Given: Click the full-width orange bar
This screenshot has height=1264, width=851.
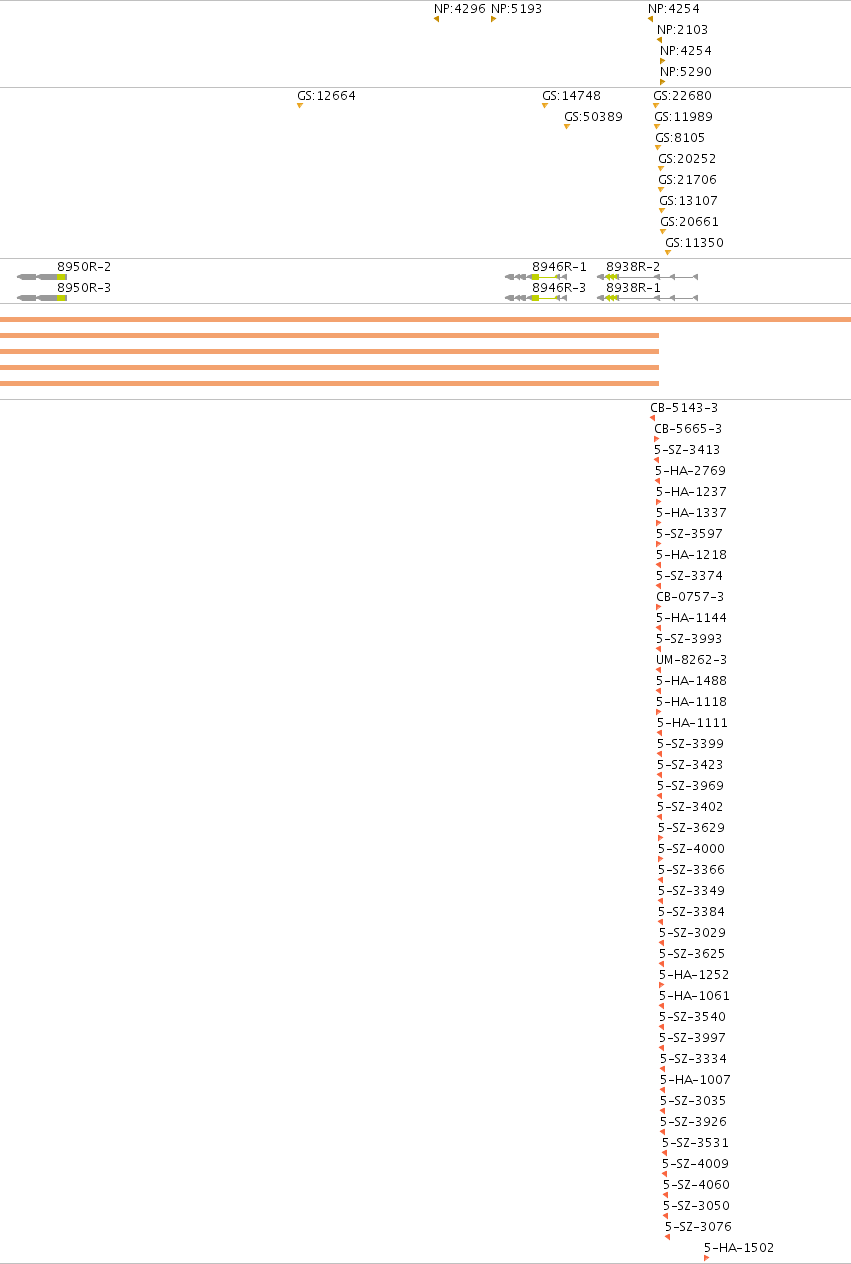Looking at the screenshot, I should coord(425,320).
